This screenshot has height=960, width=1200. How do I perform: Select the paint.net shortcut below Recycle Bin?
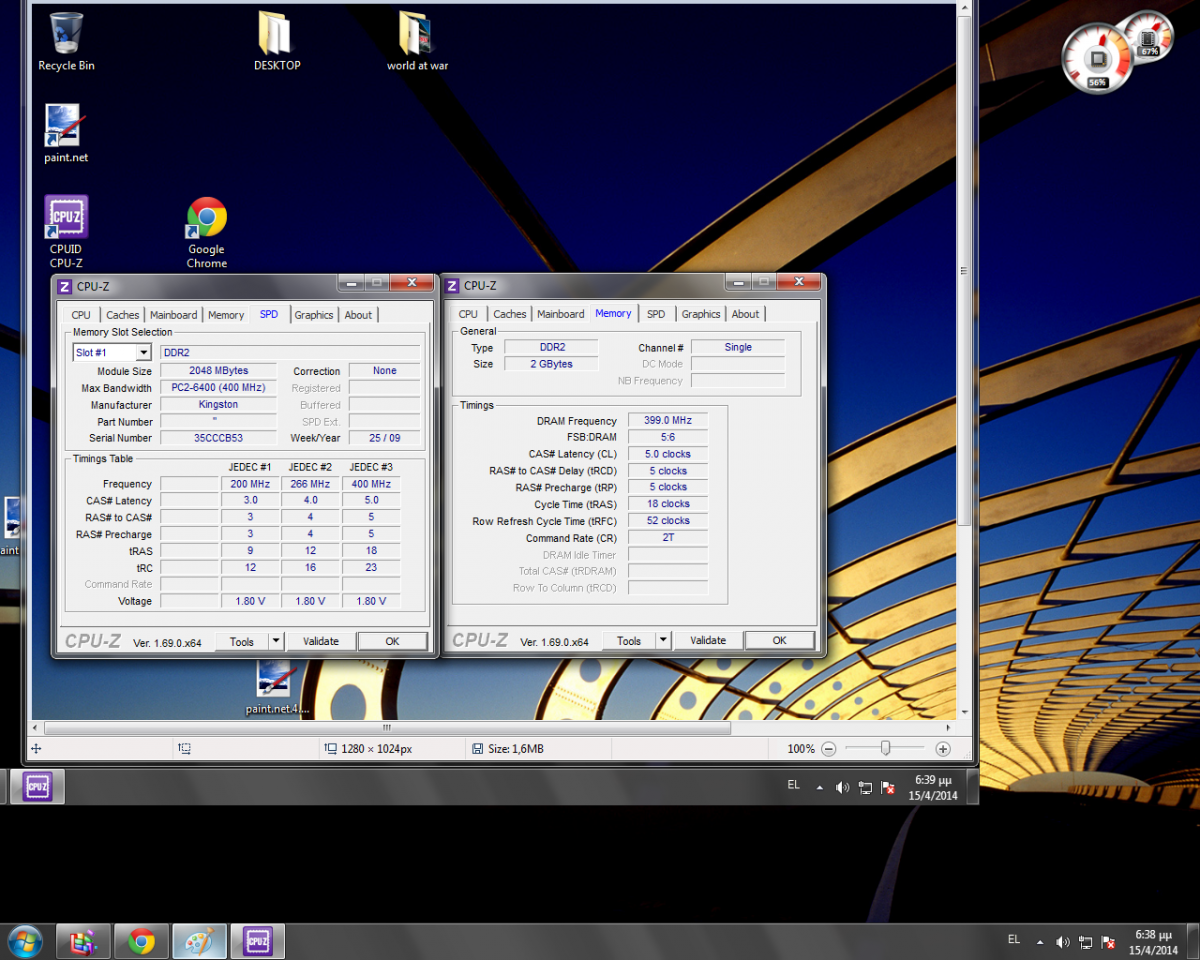point(66,134)
